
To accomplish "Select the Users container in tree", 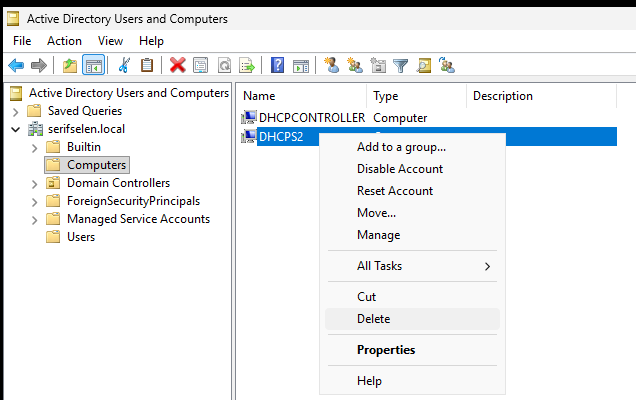I will (x=81, y=237).
